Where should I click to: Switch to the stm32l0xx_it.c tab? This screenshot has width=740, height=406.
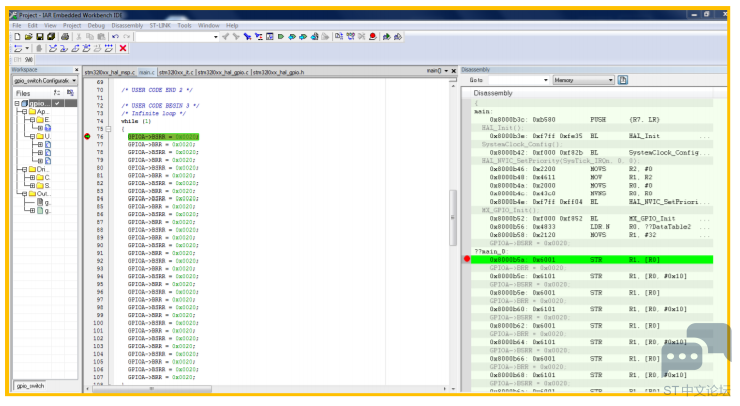click(x=176, y=72)
